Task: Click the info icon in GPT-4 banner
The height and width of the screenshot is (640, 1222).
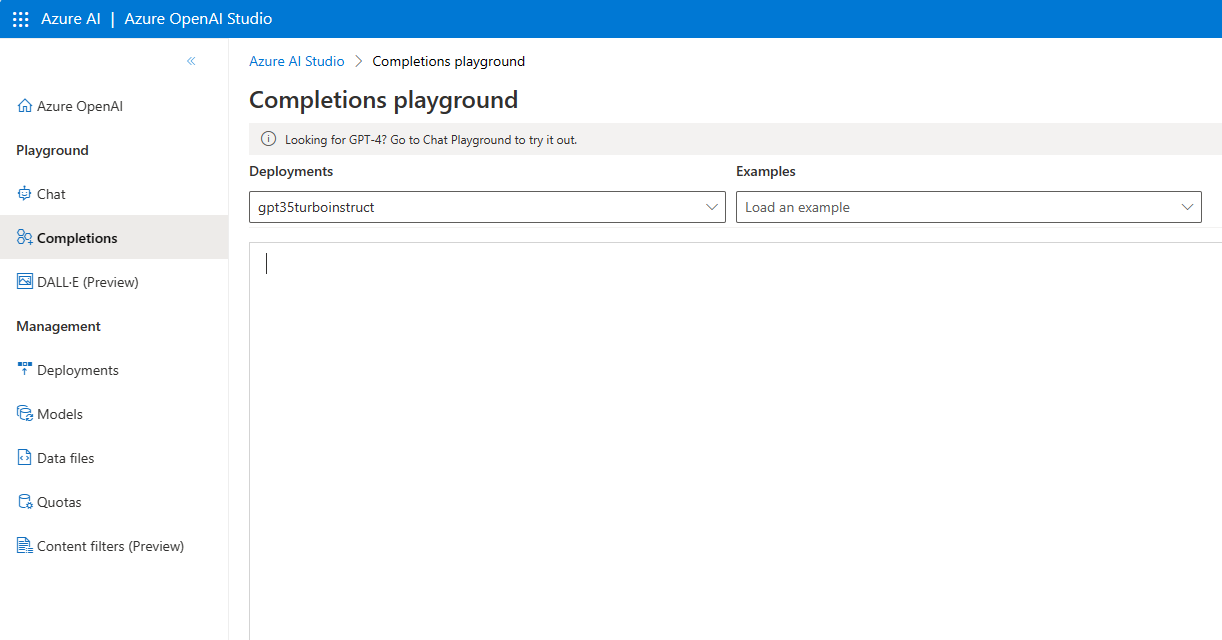Action: click(268, 139)
